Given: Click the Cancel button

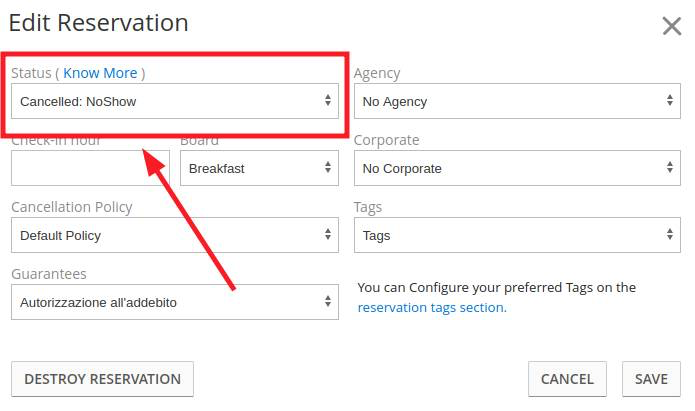Looking at the screenshot, I should coord(567,379).
